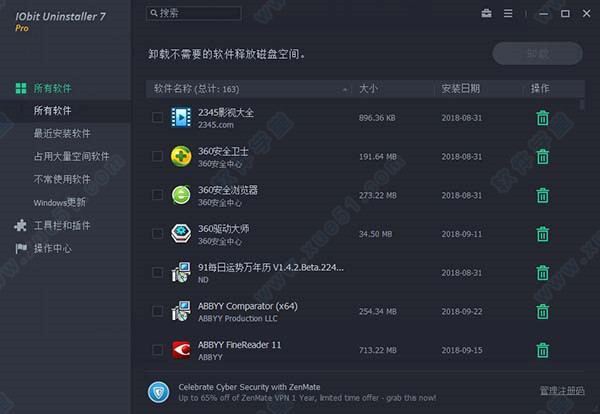Click the ABBYY FineReader 11 red icon

click(181, 350)
